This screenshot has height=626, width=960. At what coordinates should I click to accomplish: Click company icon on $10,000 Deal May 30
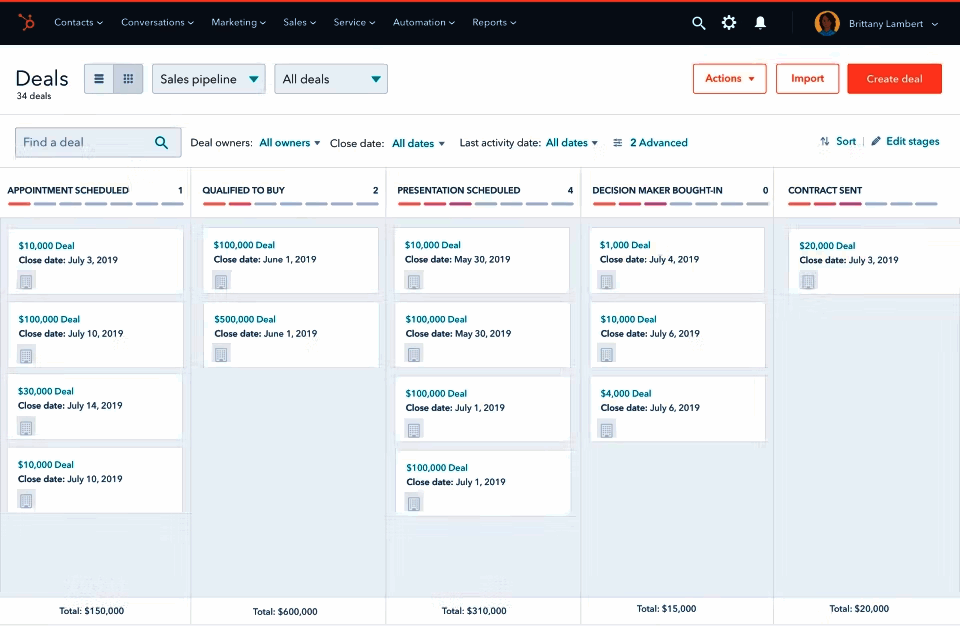[x=414, y=281]
